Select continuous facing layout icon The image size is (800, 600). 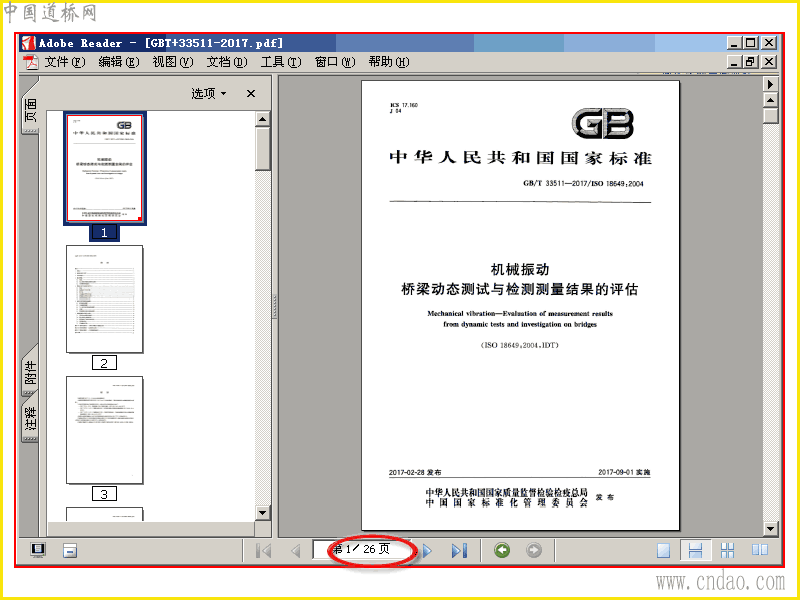[x=727, y=550]
